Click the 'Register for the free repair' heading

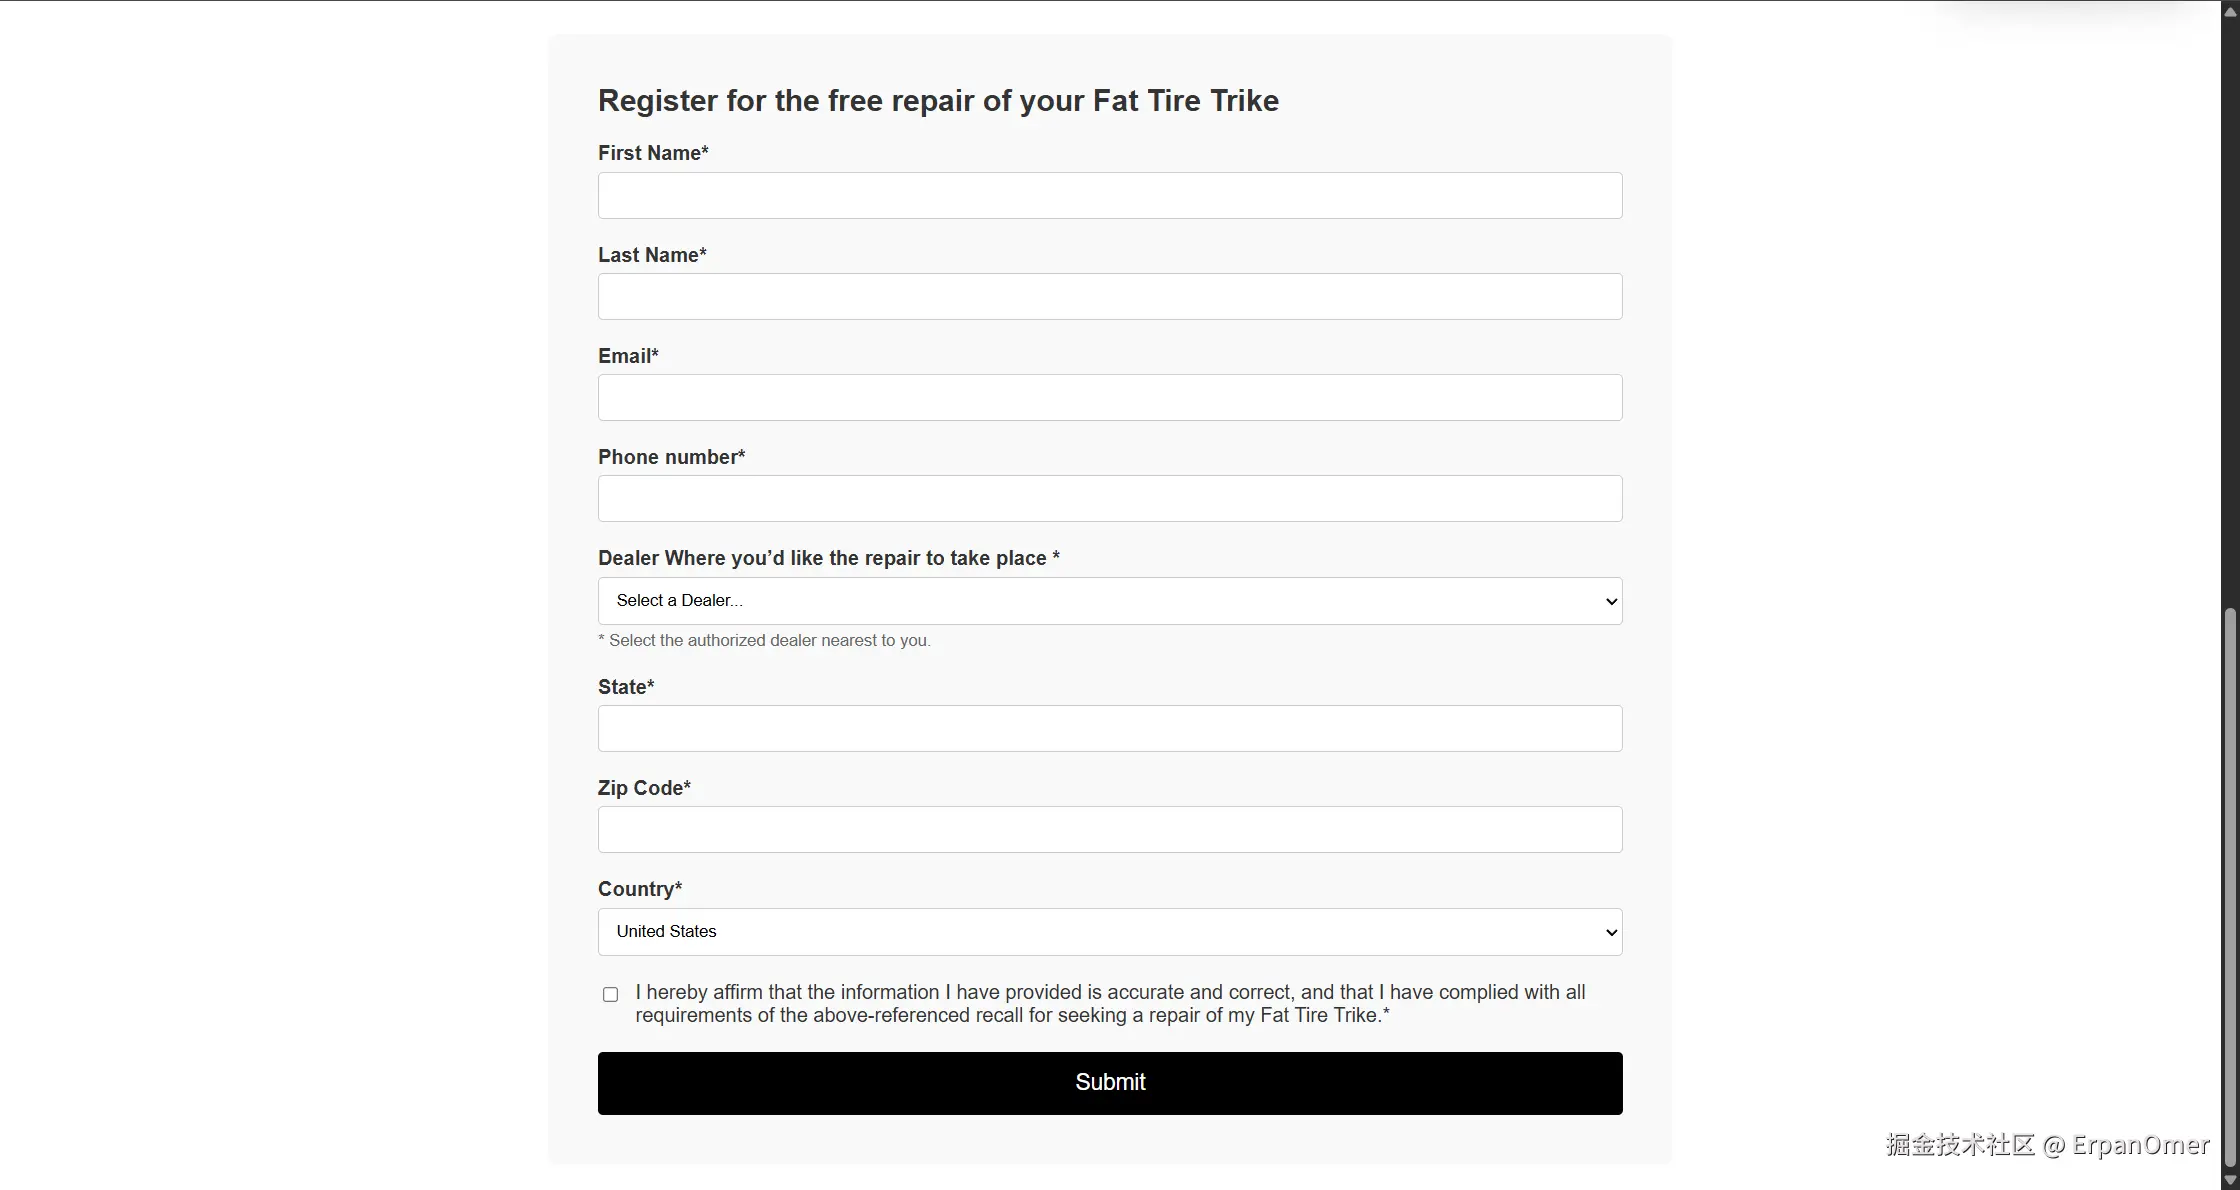(938, 101)
